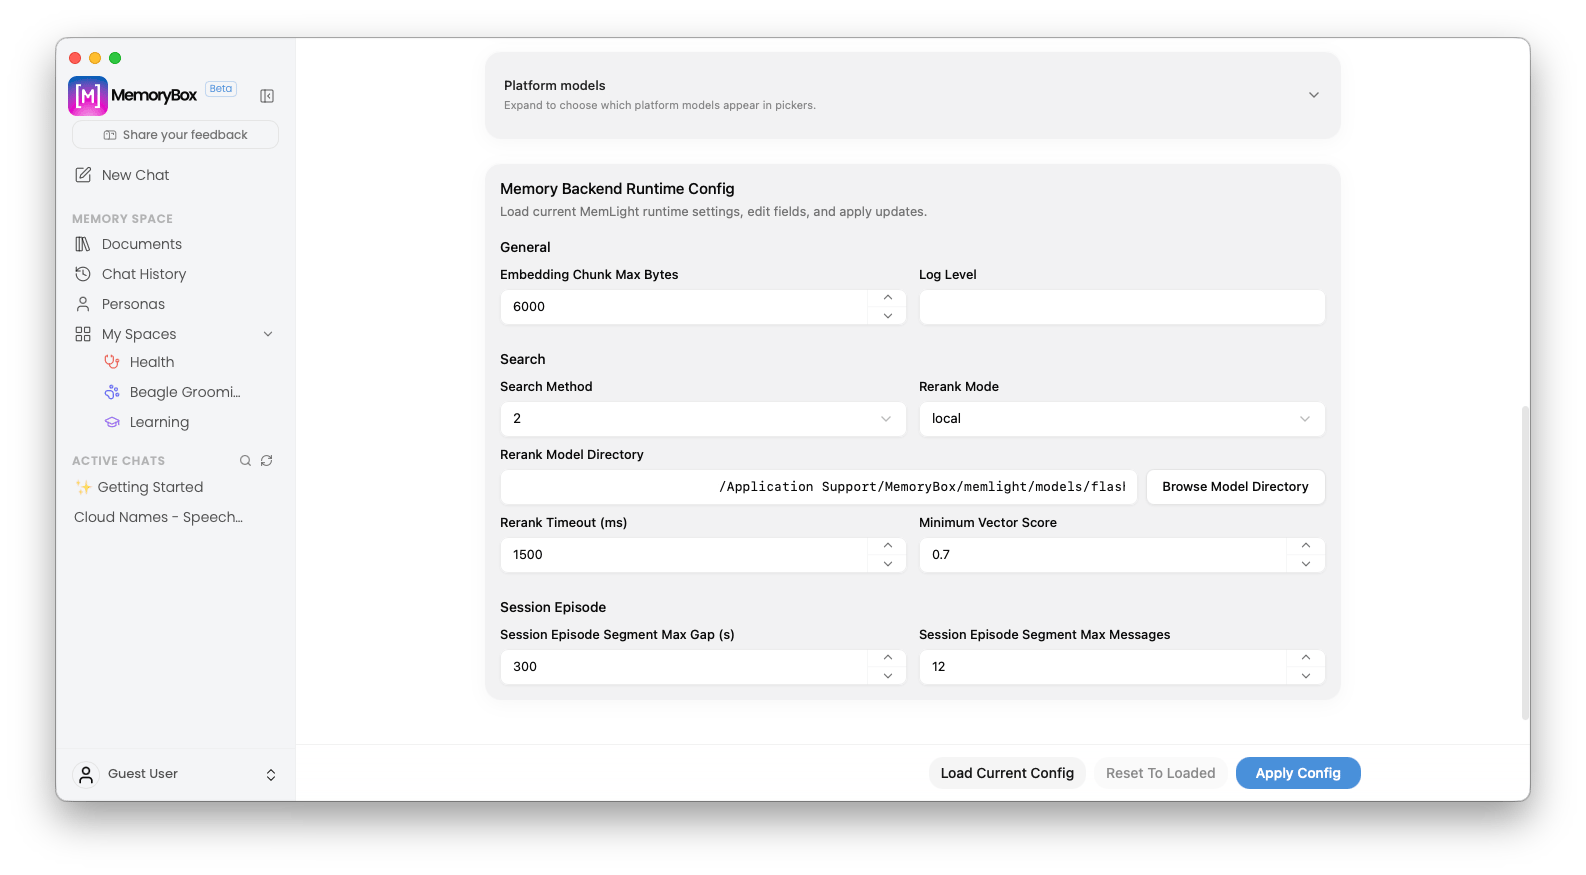
Task: Open the Rerank Mode dropdown
Action: 1122,419
